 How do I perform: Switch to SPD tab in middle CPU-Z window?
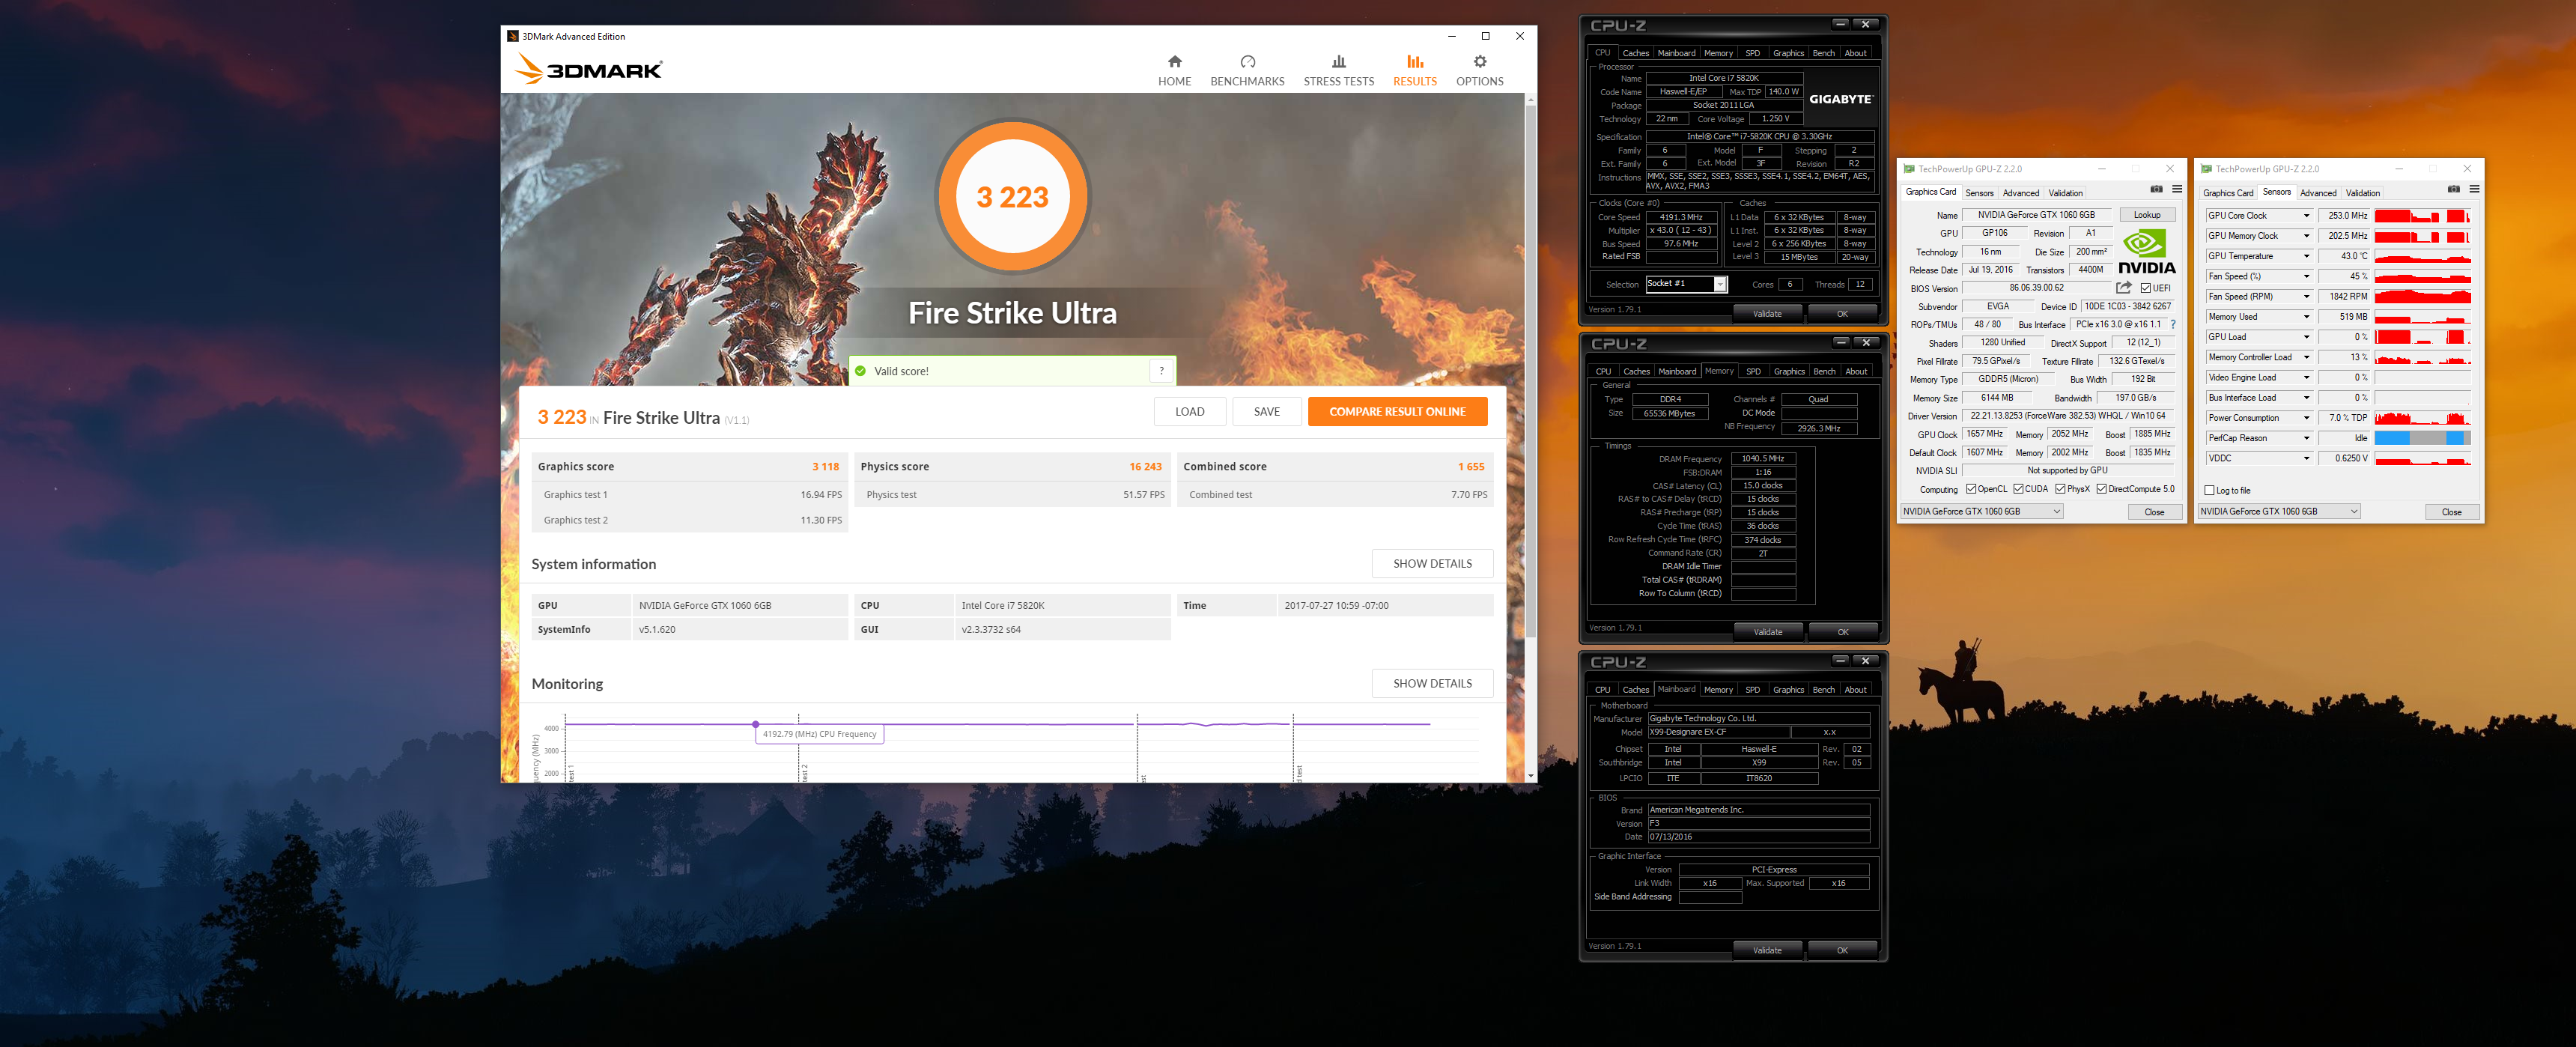click(1753, 371)
